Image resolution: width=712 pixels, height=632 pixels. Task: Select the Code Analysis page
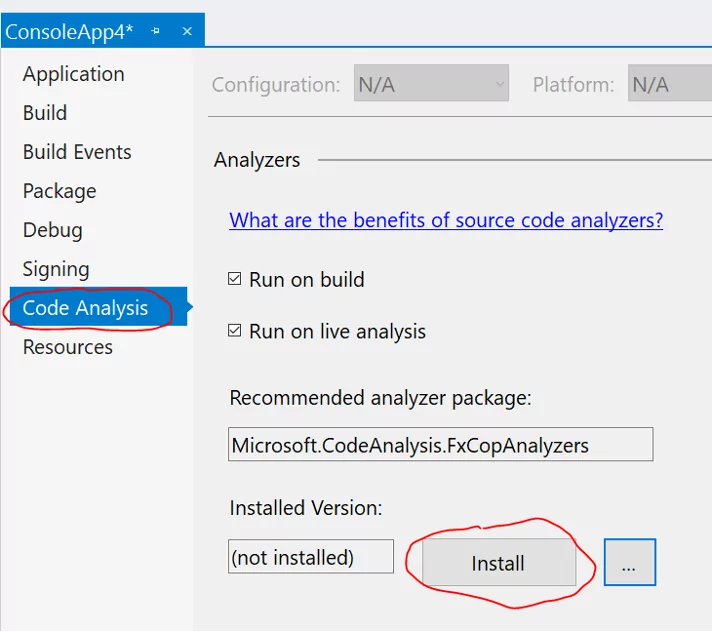click(x=98, y=307)
